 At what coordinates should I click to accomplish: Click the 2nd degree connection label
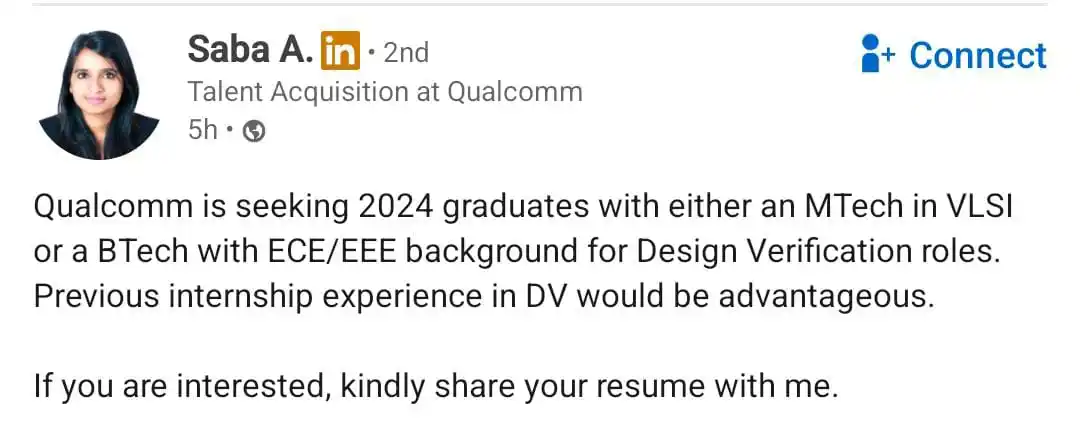click(406, 52)
